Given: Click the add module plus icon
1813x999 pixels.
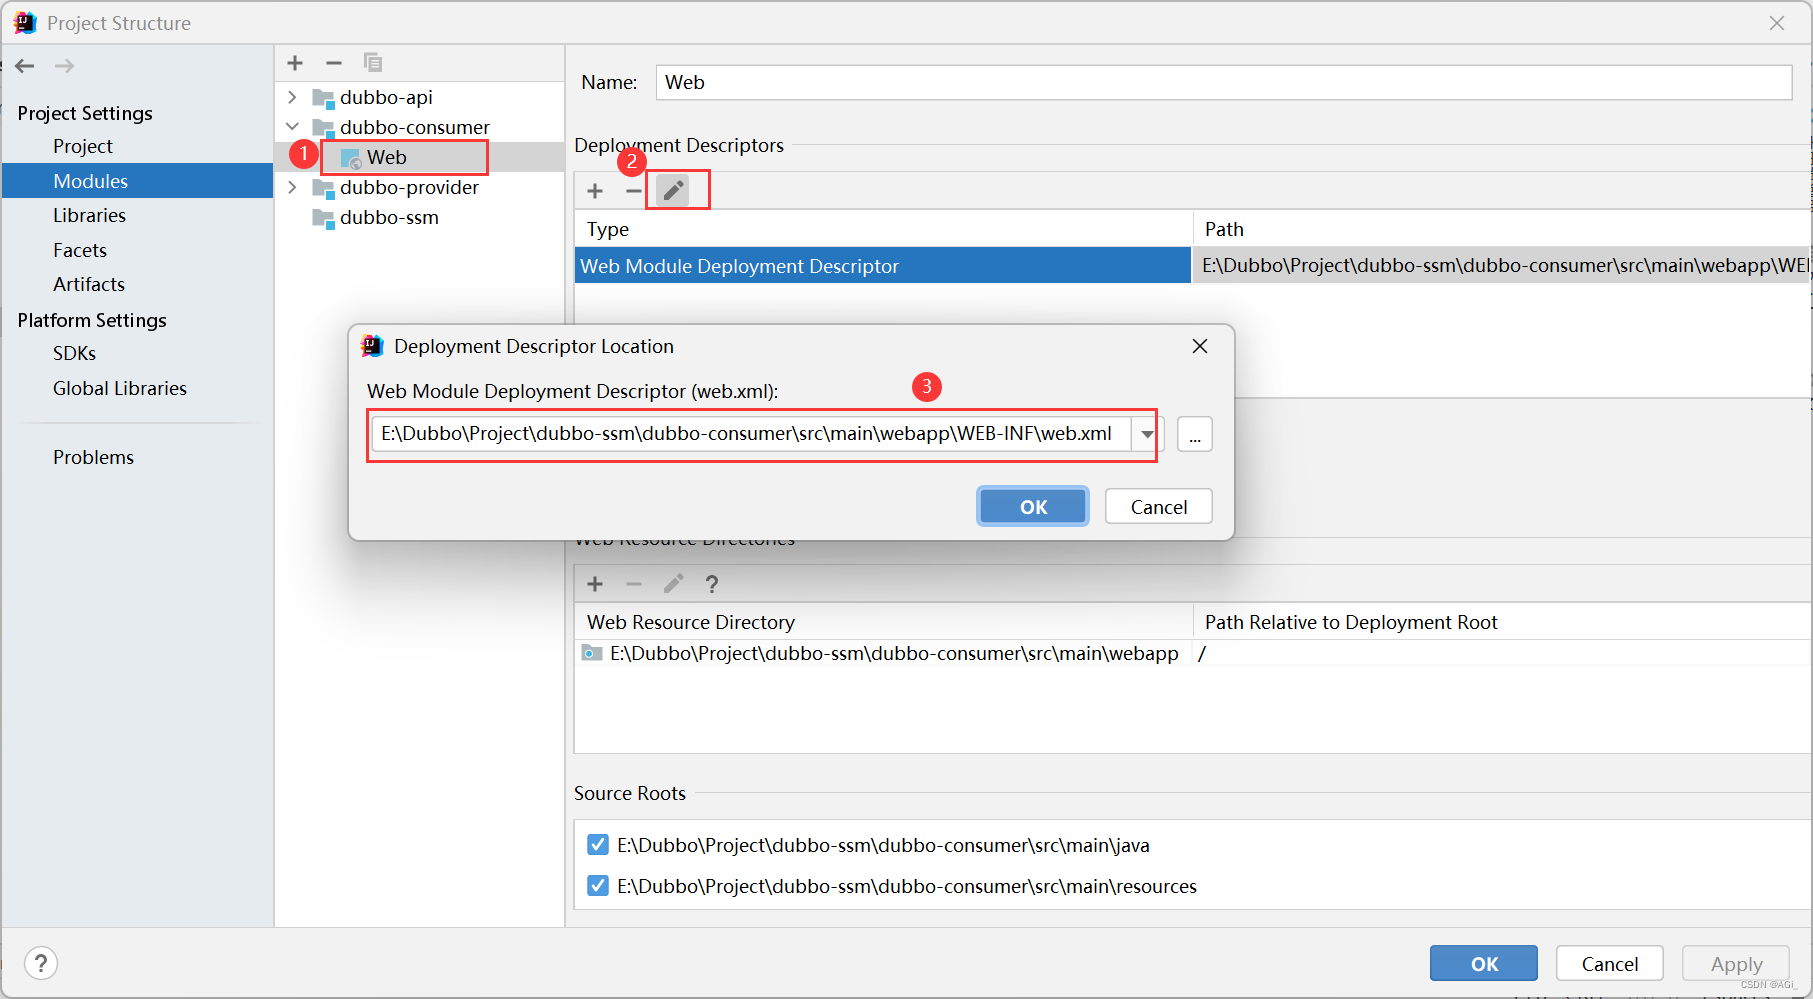Looking at the screenshot, I should pyautogui.click(x=295, y=62).
